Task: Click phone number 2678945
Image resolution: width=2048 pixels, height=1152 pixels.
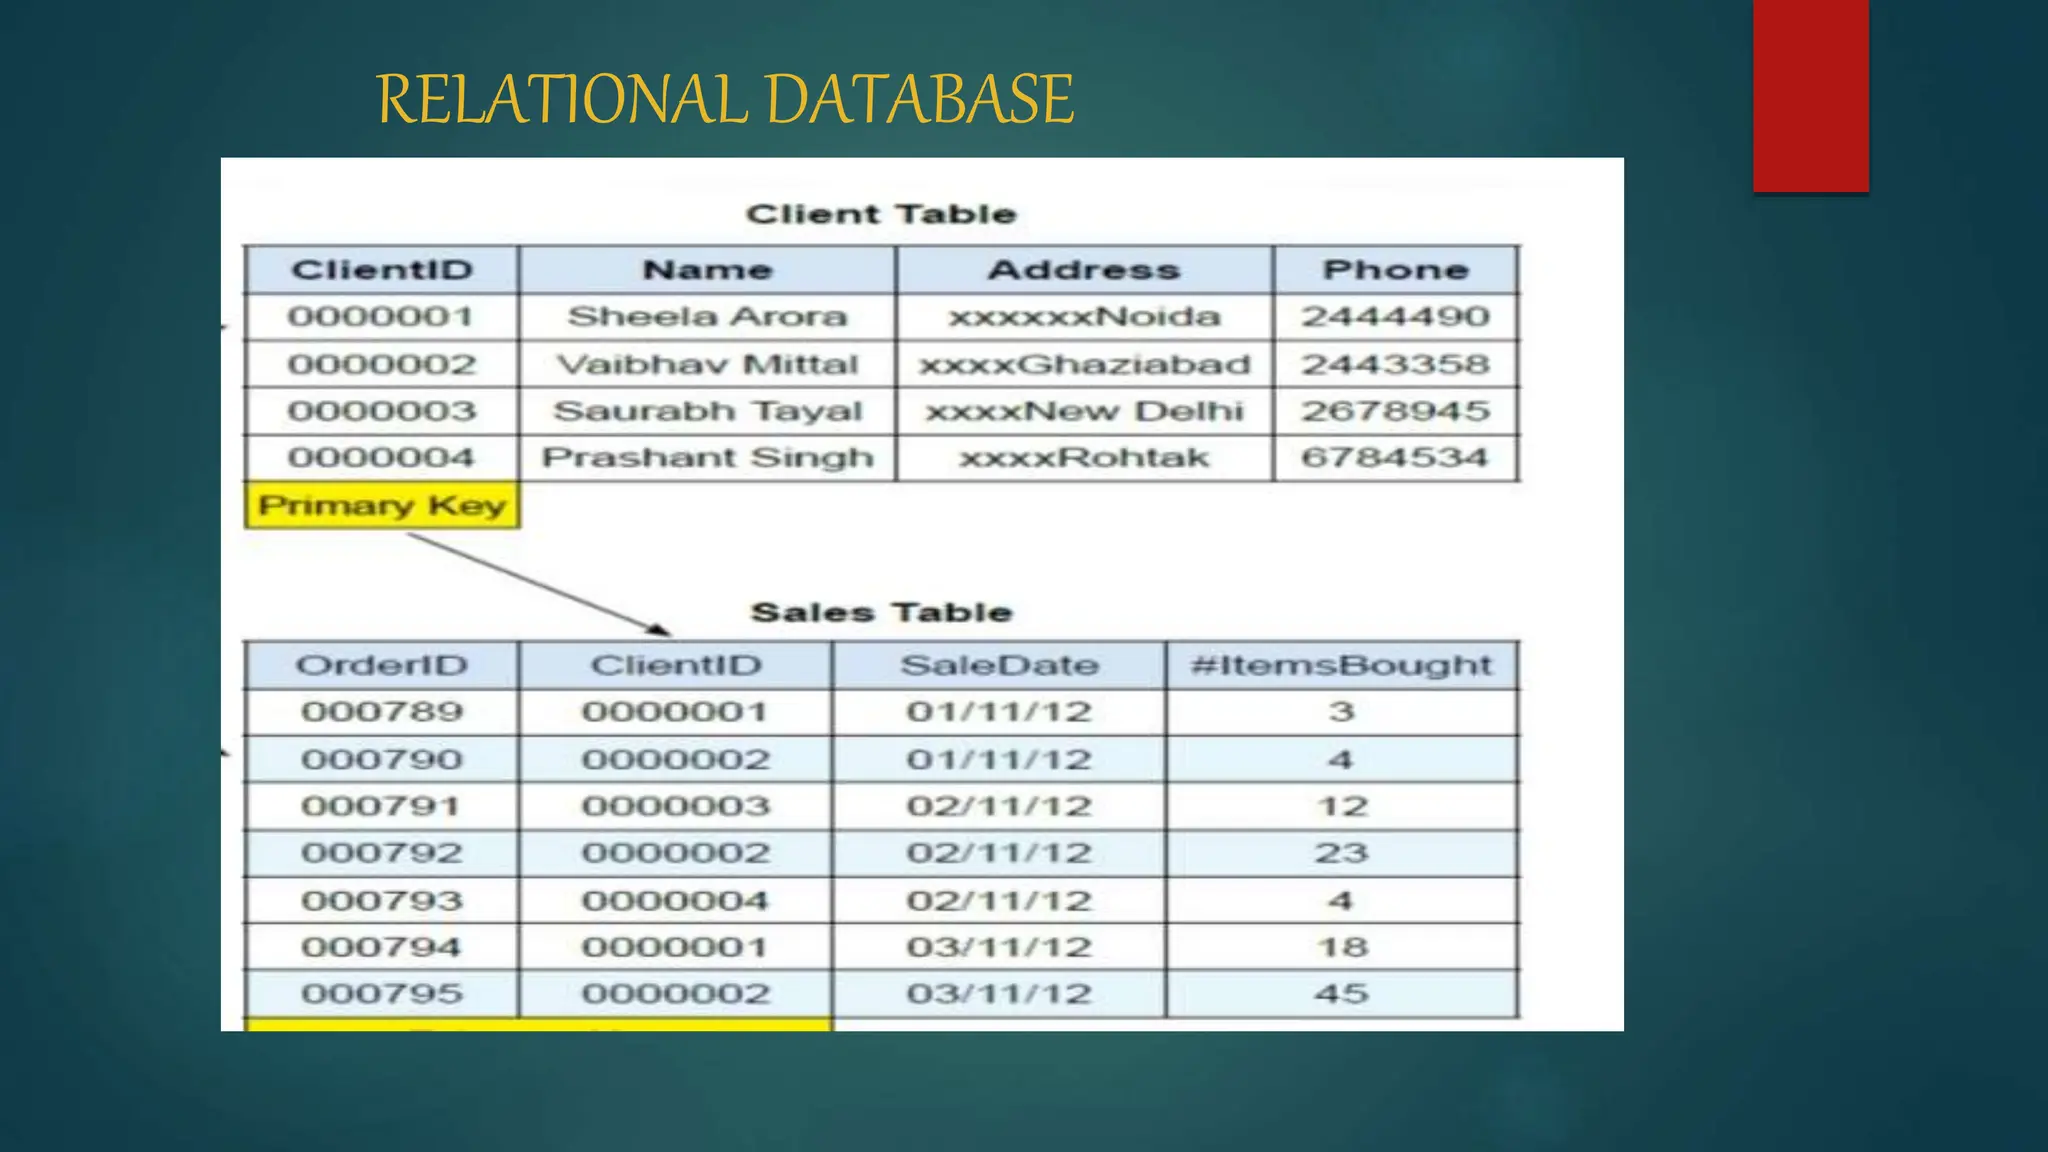Action: [x=1396, y=411]
